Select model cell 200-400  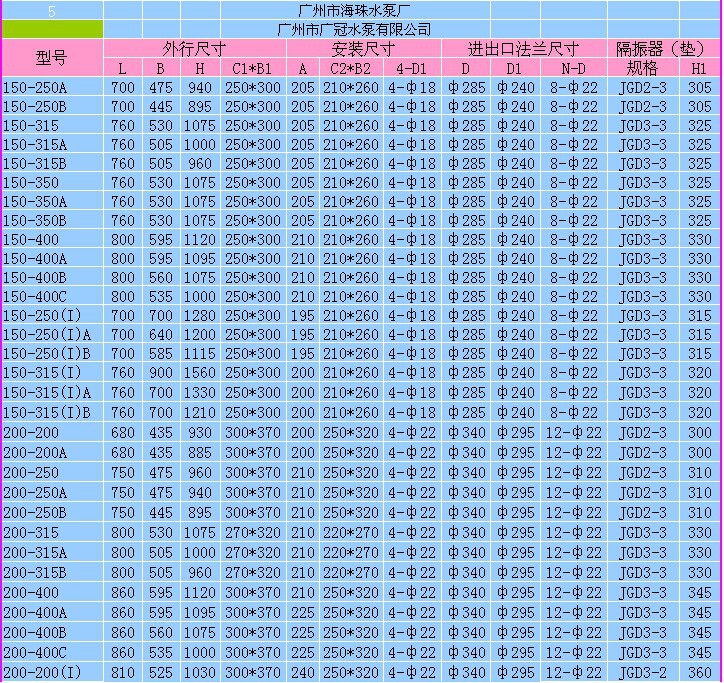pos(52,592)
